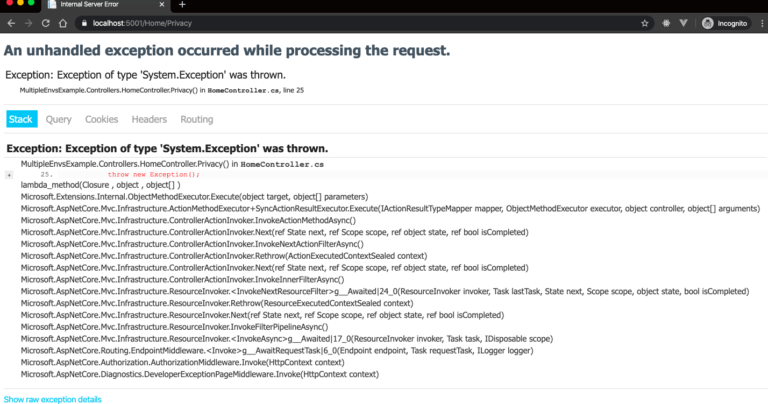Switch to the Routing tab
Screen dimensions: 768x404
tap(196, 119)
